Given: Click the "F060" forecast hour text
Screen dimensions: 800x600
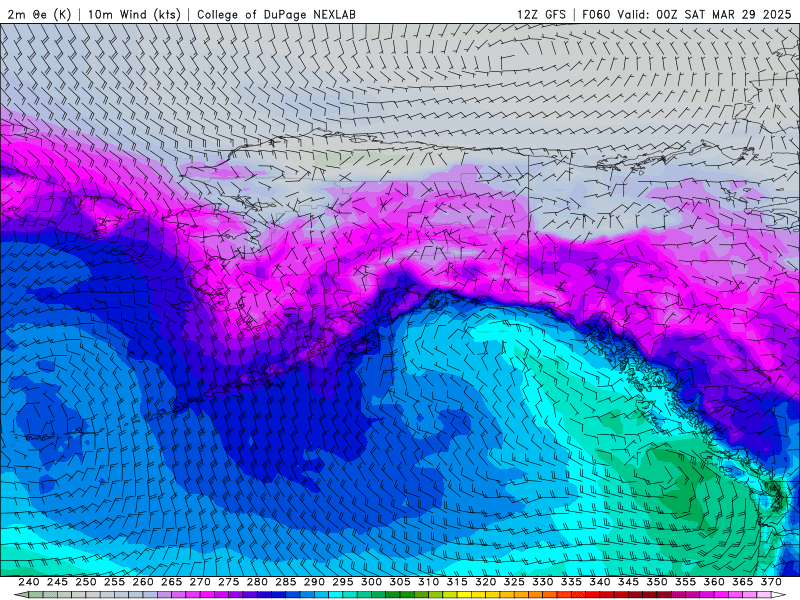Looking at the screenshot, I should [596, 14].
